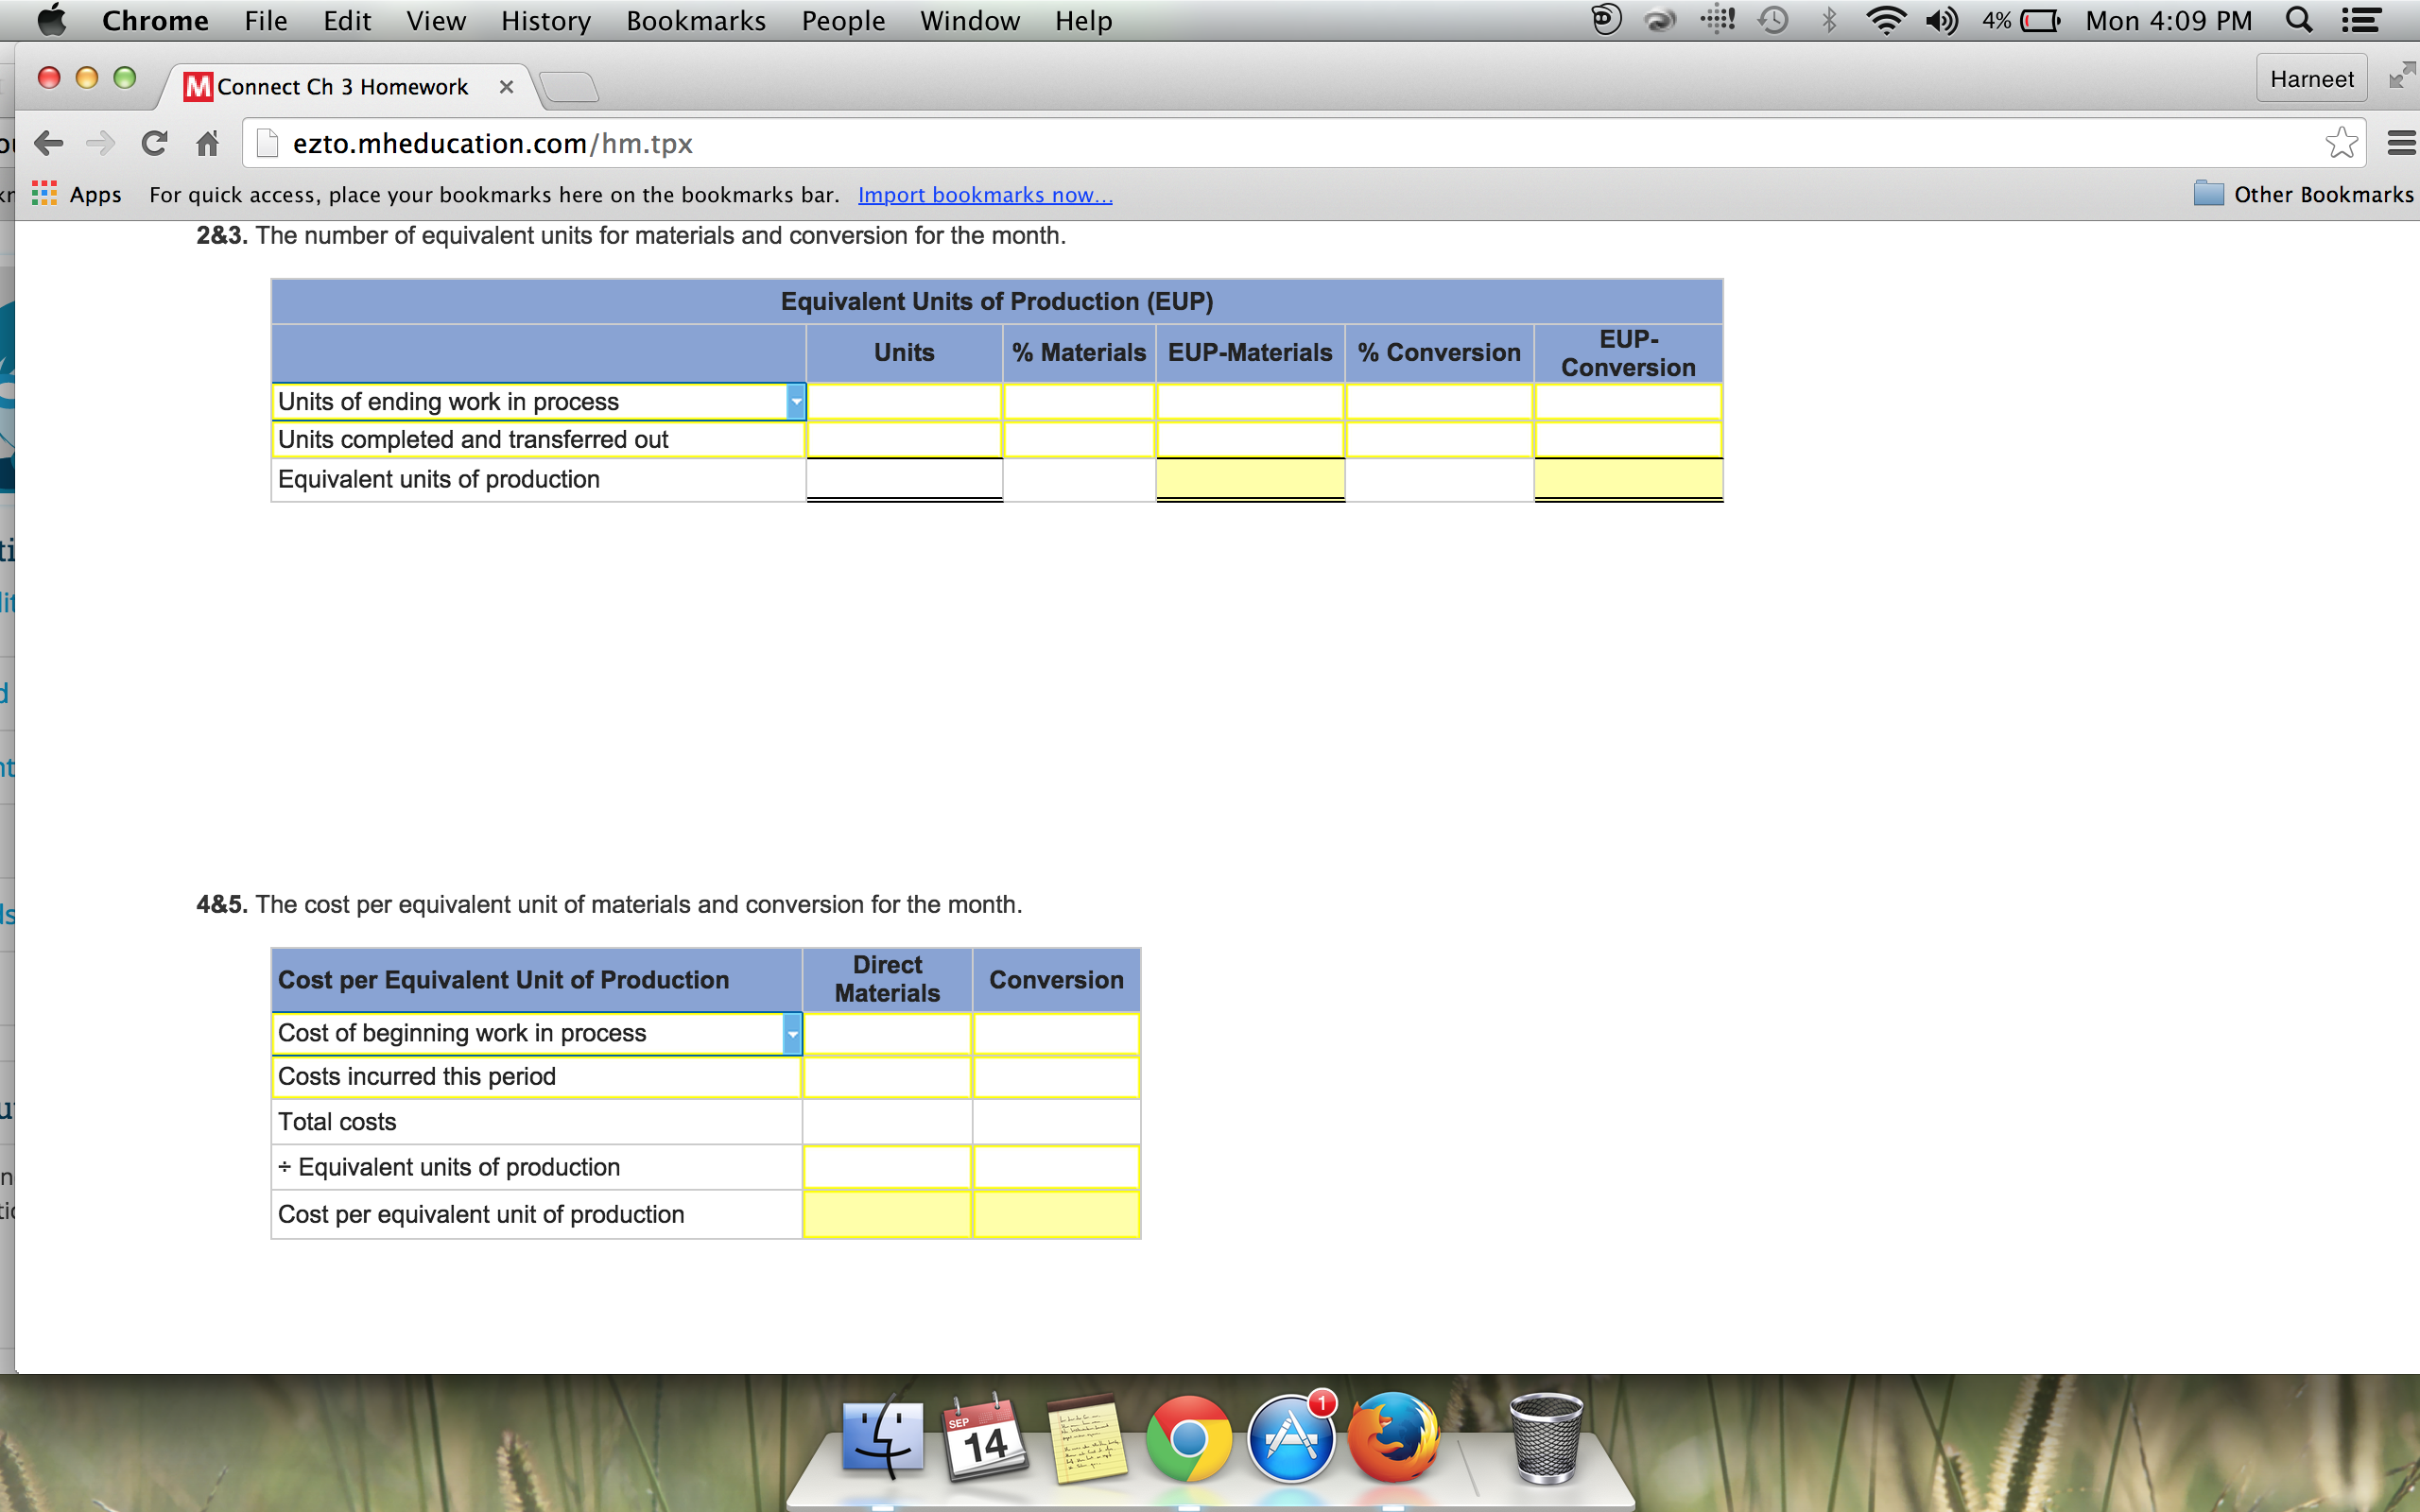This screenshot has width=2420, height=1512.
Task: Click Direct Materials field for costs incurred this period
Action: coord(887,1077)
